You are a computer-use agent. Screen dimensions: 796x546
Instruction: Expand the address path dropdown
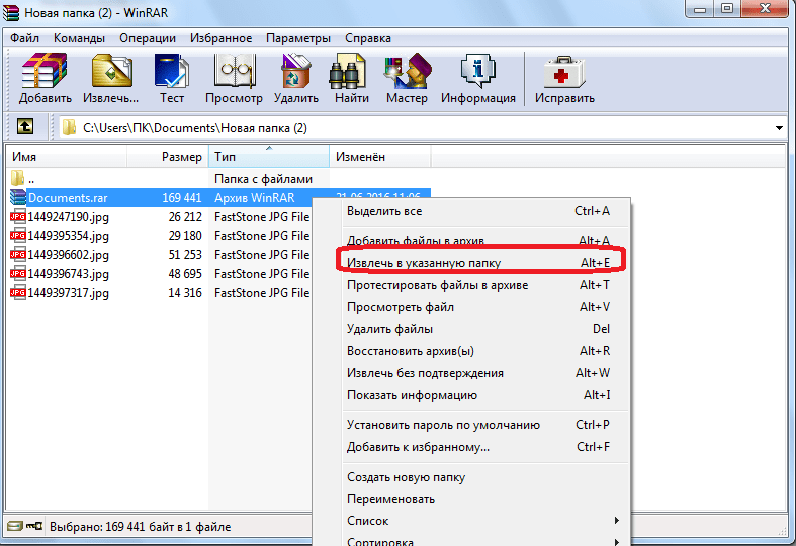(x=779, y=128)
